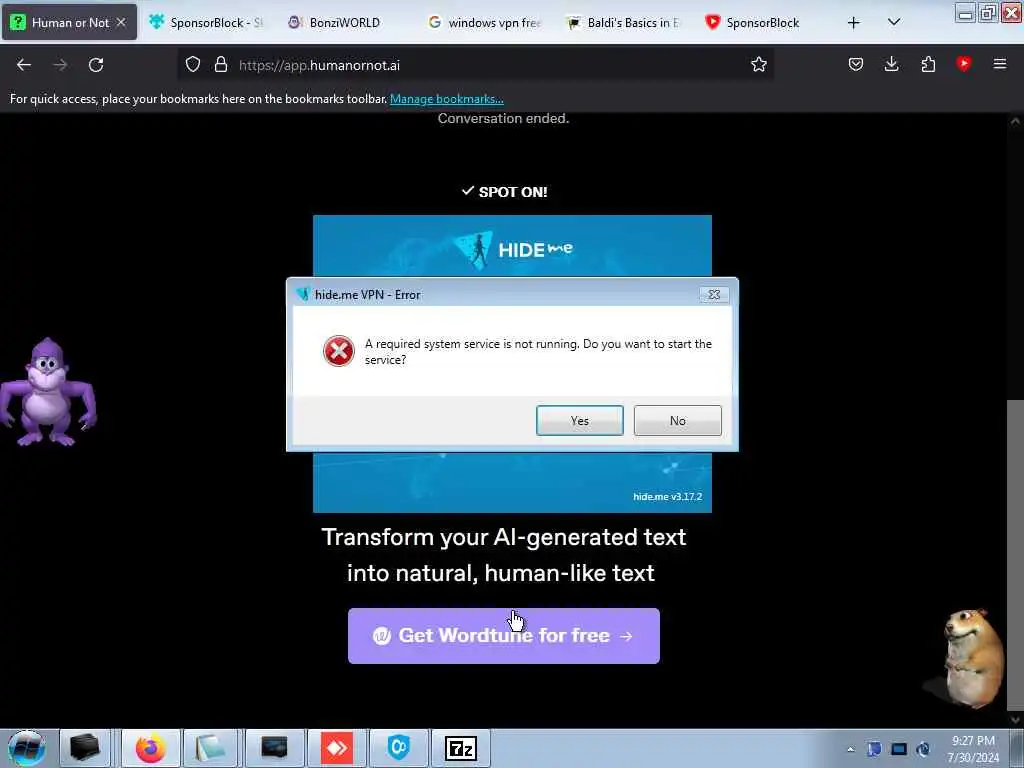Close the Human or Not tab
Screen dimensions: 1024x768
pos(121,22)
